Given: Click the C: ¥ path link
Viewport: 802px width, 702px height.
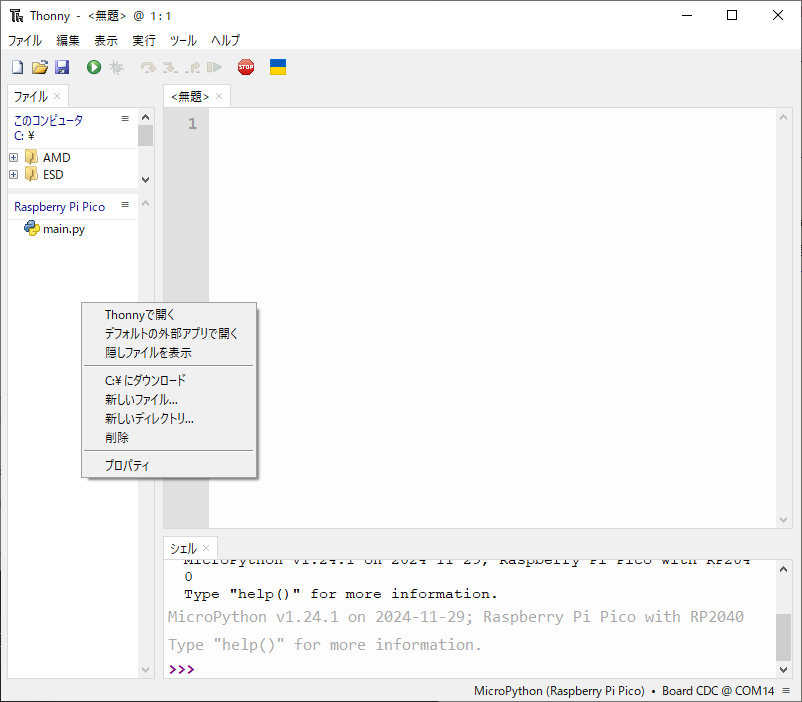Looking at the screenshot, I should click(x=24, y=136).
